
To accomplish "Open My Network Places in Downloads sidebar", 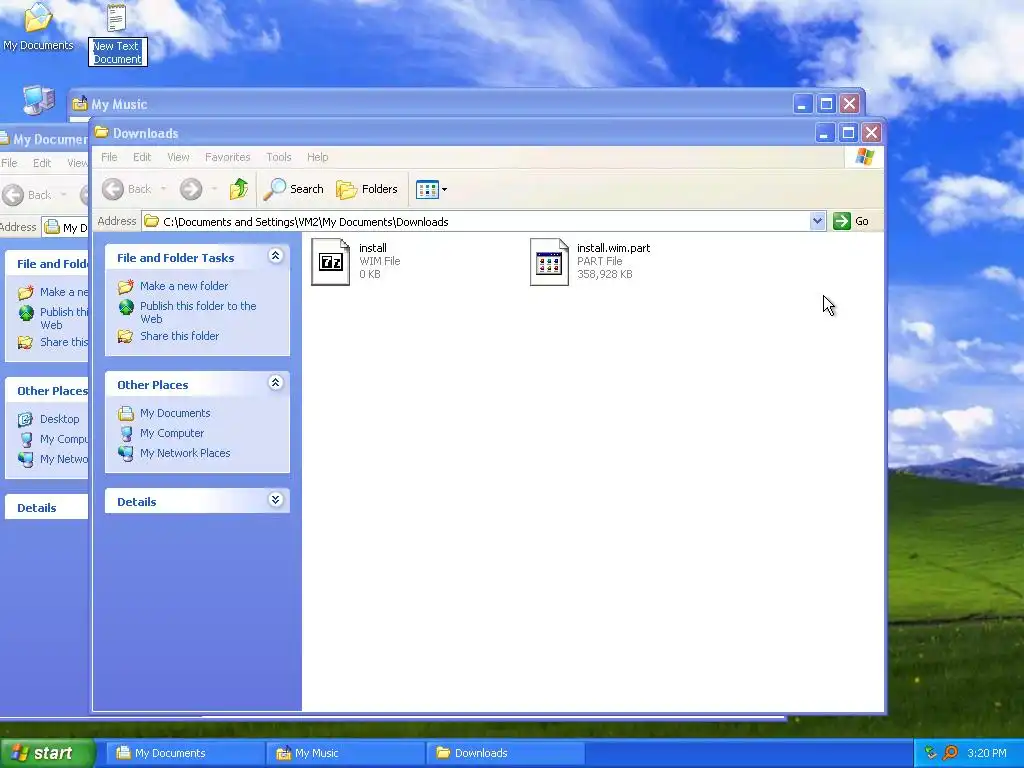I will click(x=185, y=453).
